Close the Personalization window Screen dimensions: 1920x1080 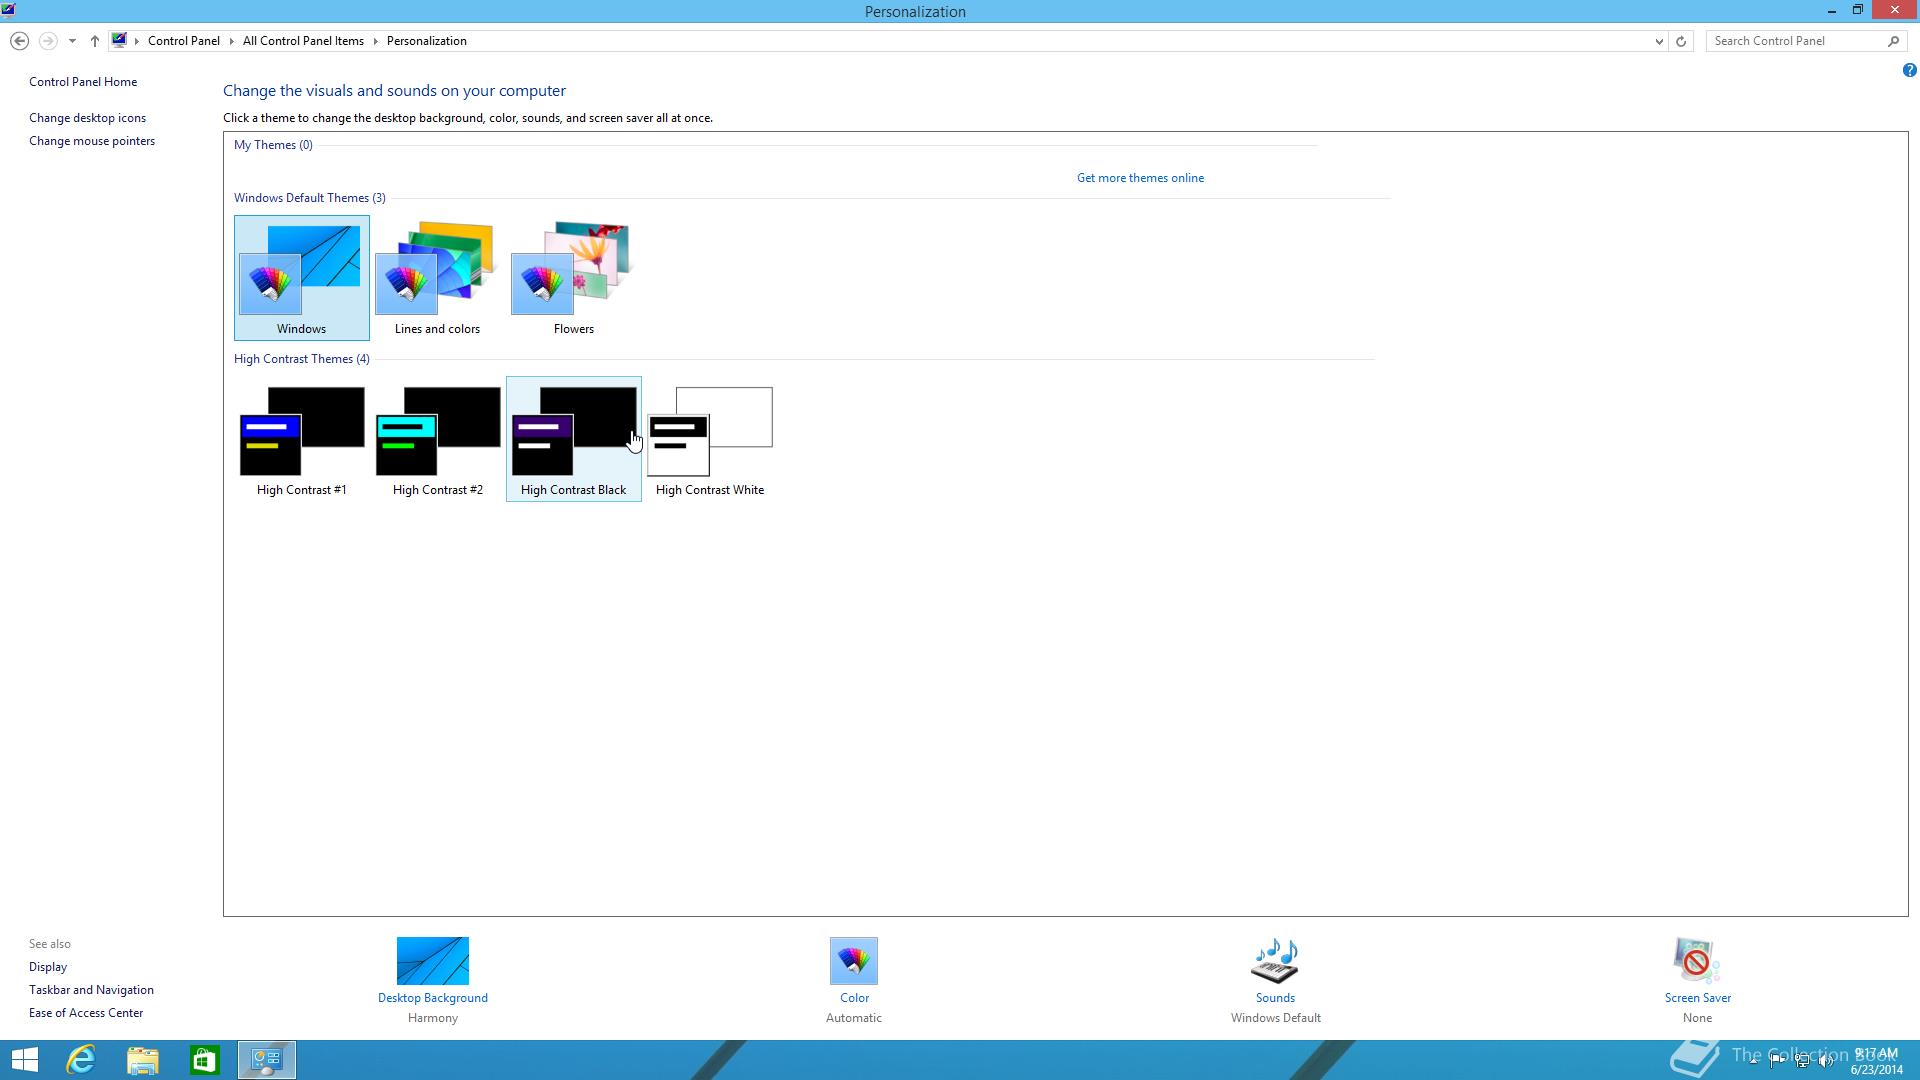point(1895,11)
